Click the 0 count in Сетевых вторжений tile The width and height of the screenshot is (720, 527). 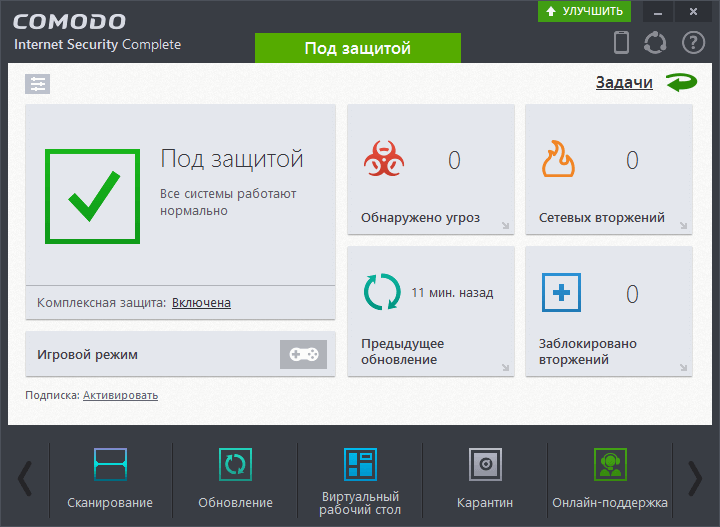point(632,160)
